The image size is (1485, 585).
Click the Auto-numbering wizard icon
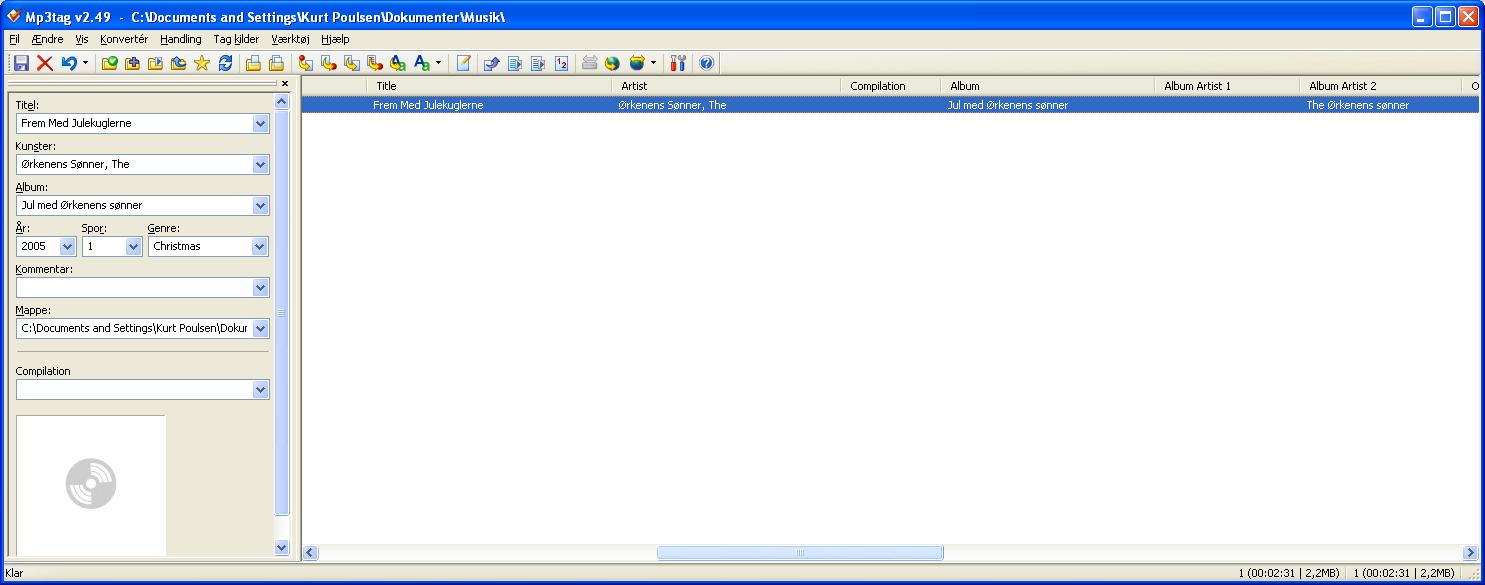tap(561, 63)
